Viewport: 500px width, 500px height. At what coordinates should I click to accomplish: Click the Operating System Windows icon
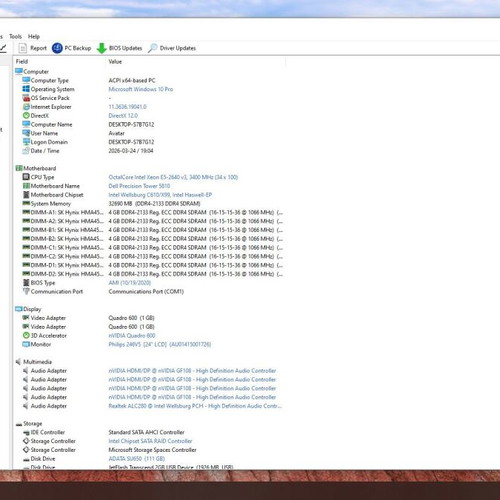click(26, 89)
